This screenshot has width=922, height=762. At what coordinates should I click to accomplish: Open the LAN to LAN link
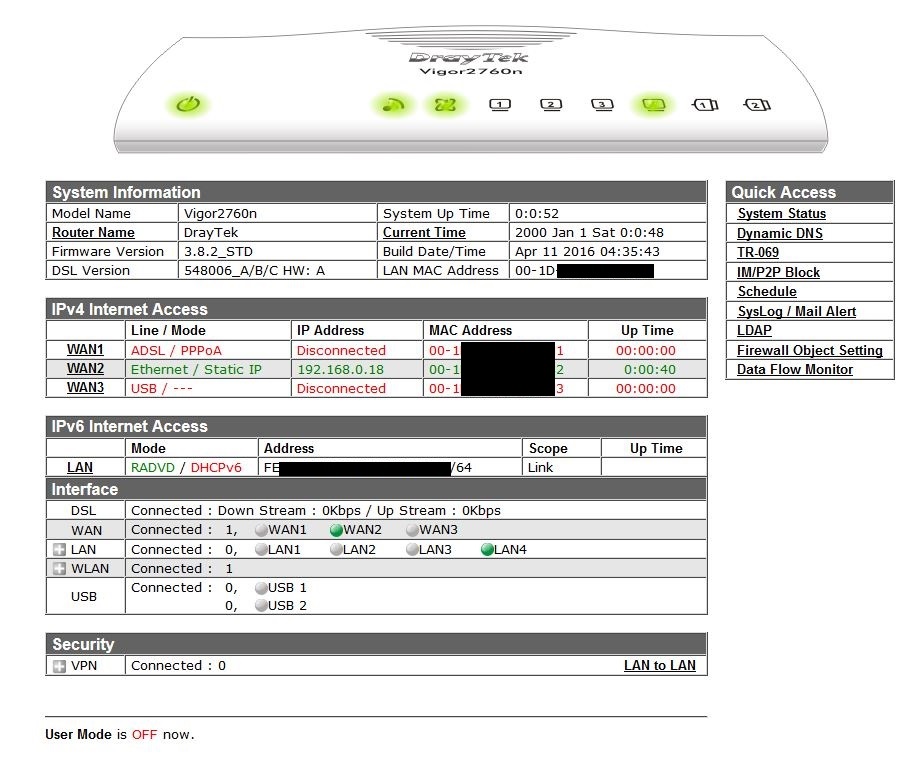coord(660,665)
